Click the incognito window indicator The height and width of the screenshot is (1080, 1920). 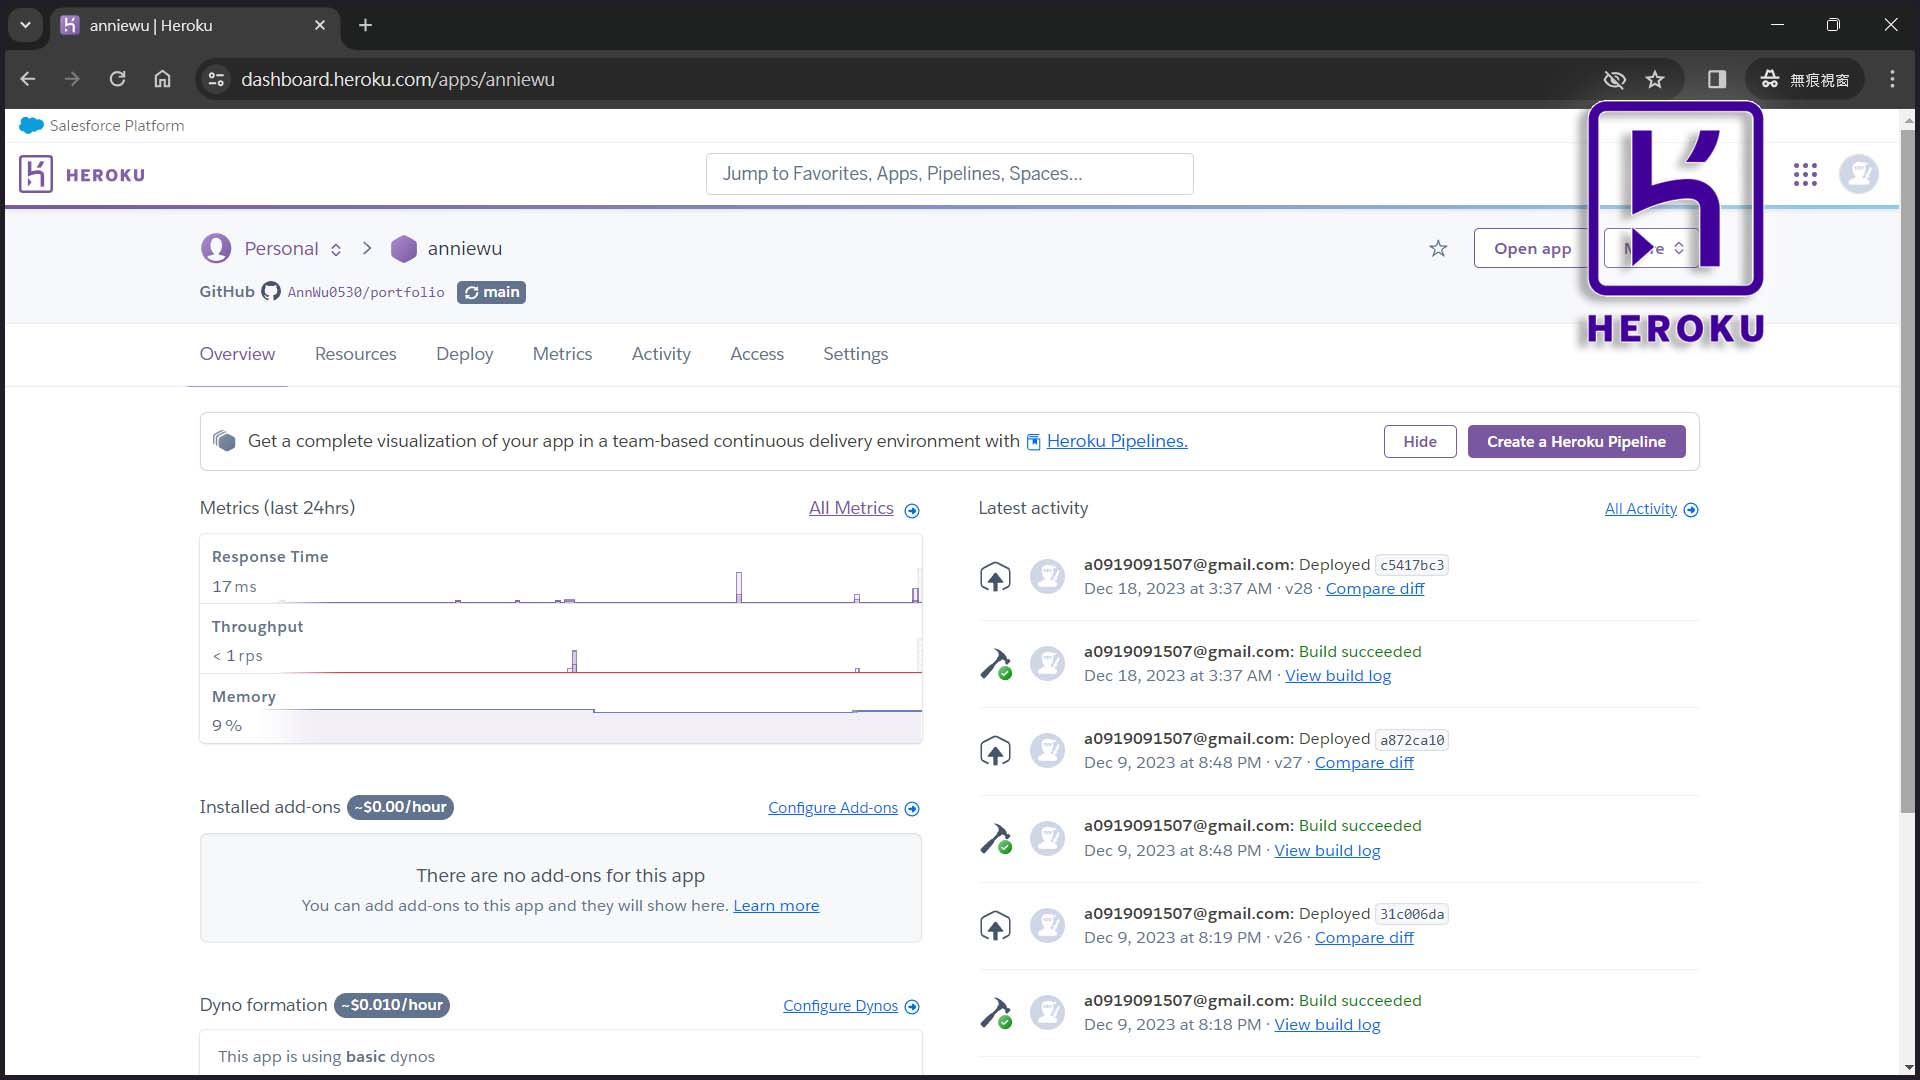(x=1805, y=79)
